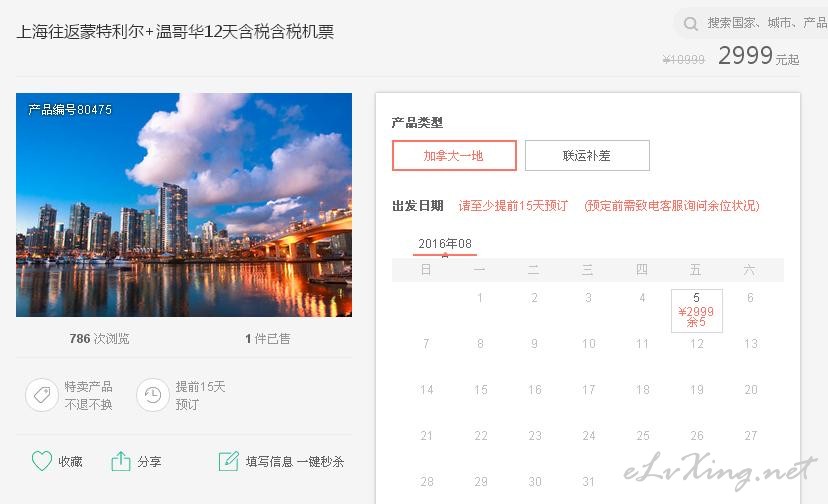
Task: Click the search magnifier icon
Action: (691, 24)
